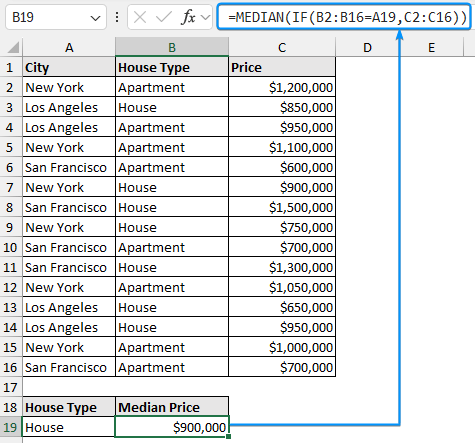Image resolution: width=475 pixels, height=443 pixels.
Task: Click the Select All triangle corner
Action: coord(13,47)
